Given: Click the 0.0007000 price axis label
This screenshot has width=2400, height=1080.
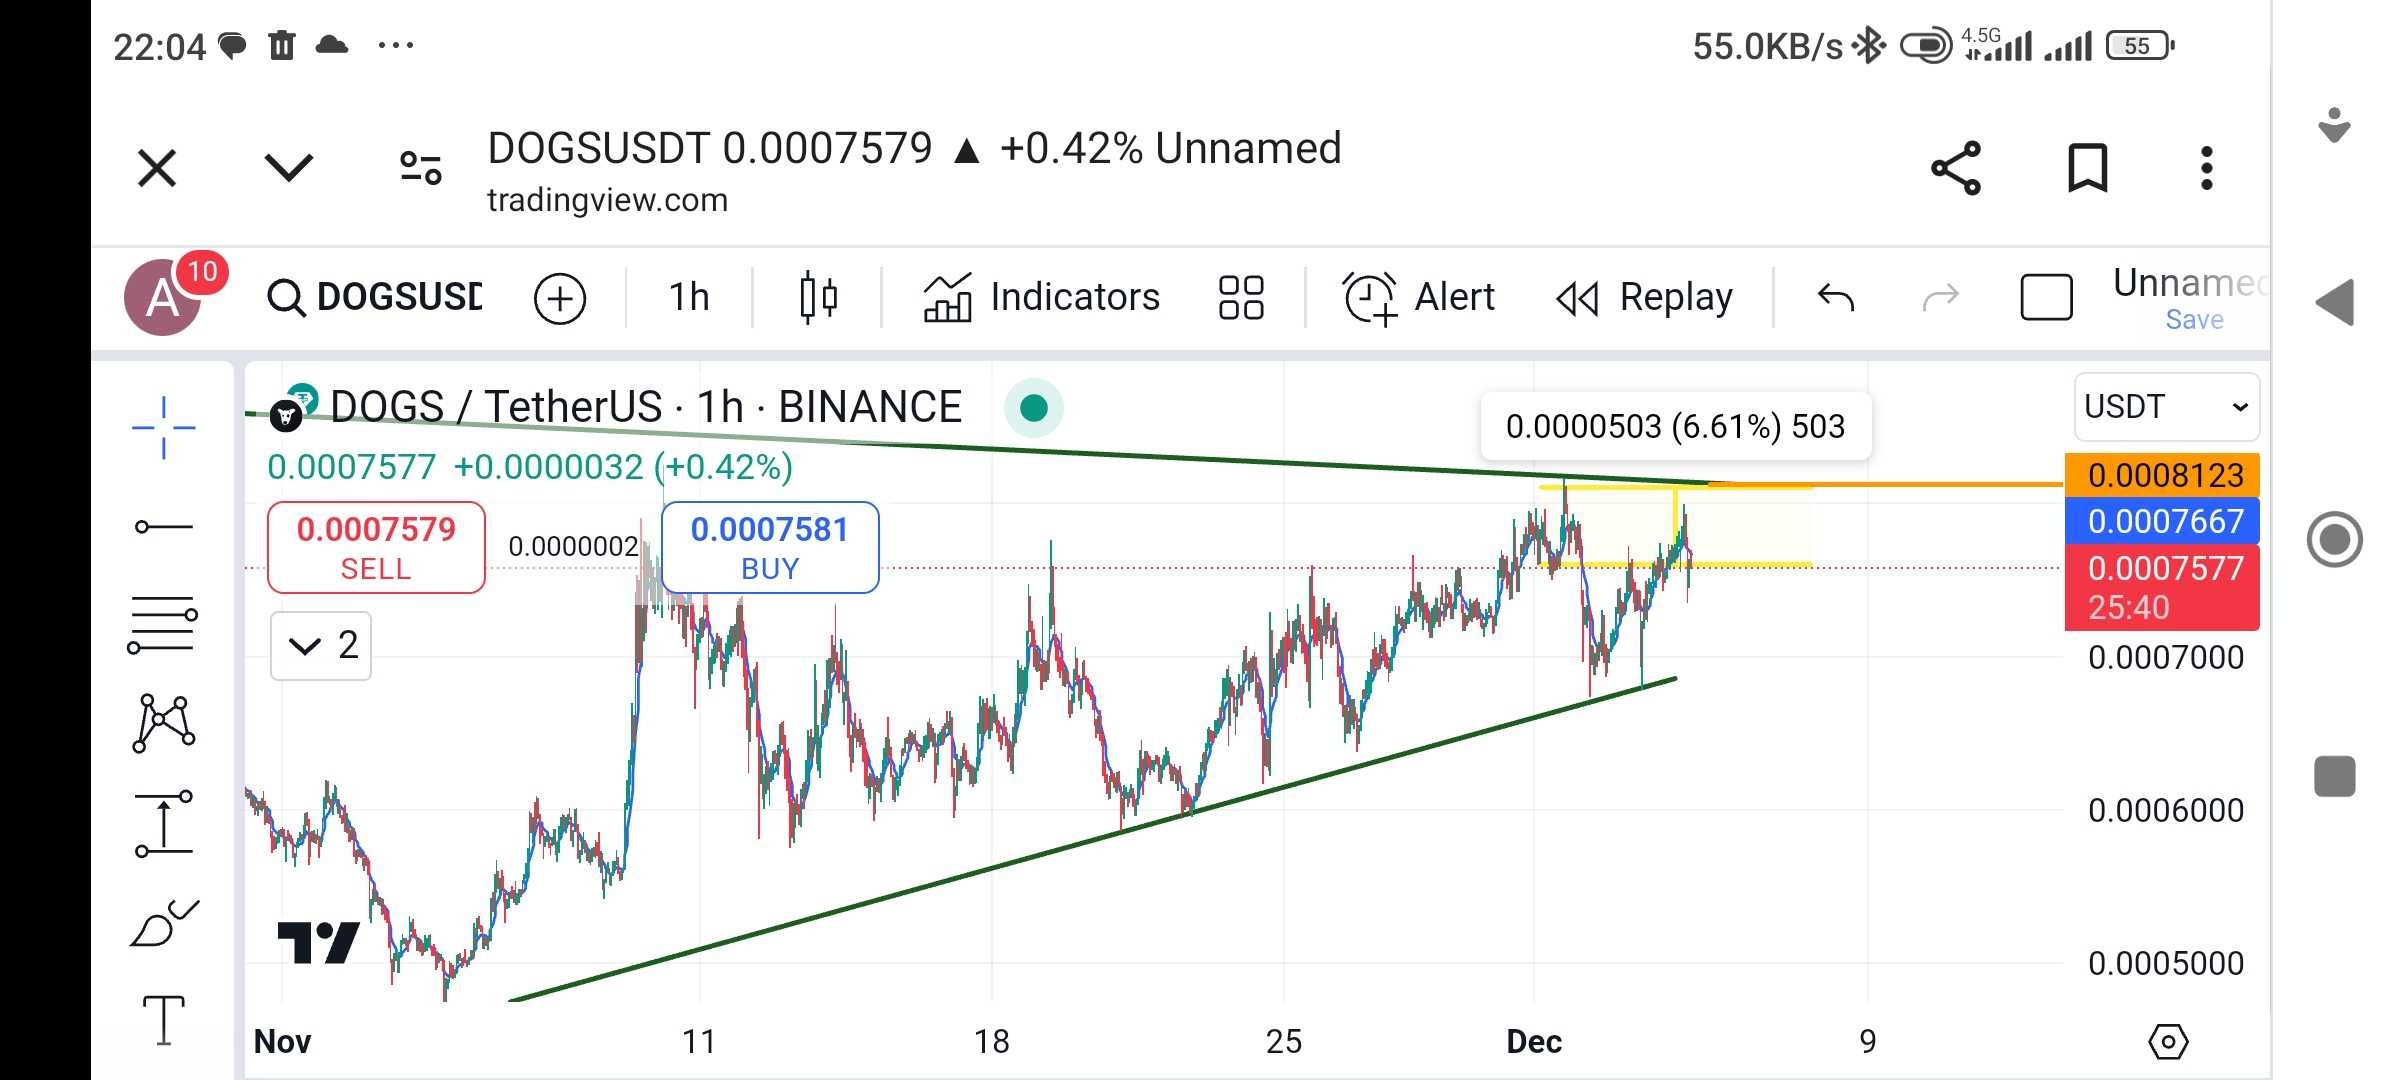Looking at the screenshot, I should pyautogui.click(x=2166, y=658).
